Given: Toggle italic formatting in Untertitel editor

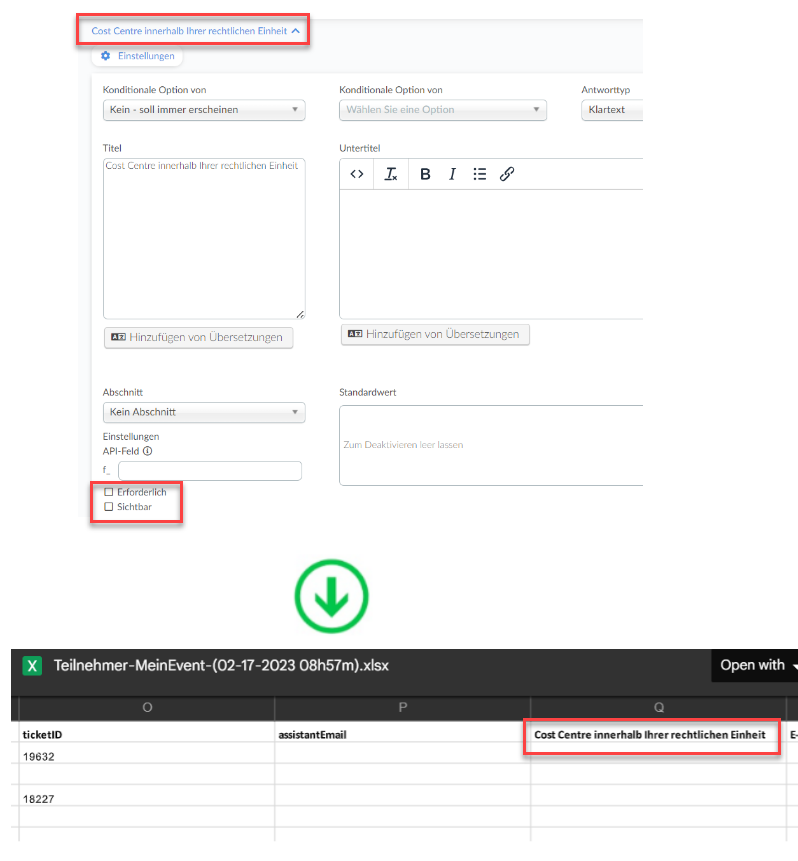Looking at the screenshot, I should (x=452, y=174).
